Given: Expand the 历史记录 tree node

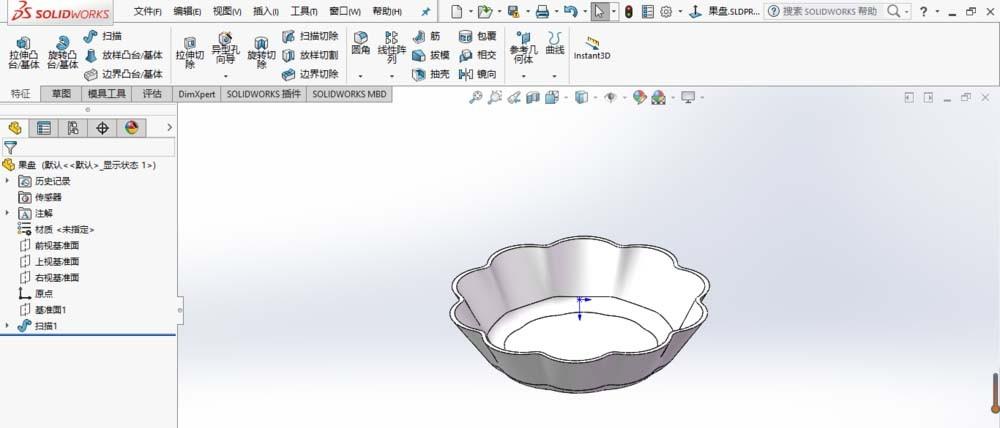Looking at the screenshot, I should (x=8, y=181).
